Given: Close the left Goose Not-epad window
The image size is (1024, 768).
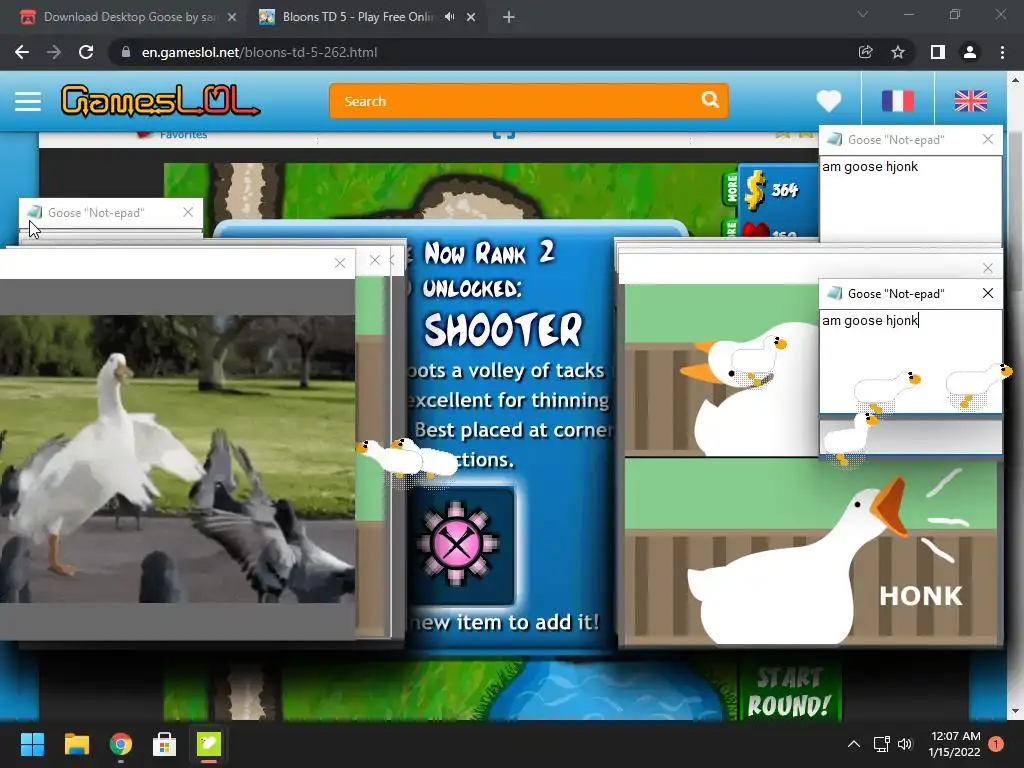Looking at the screenshot, I should 188,212.
